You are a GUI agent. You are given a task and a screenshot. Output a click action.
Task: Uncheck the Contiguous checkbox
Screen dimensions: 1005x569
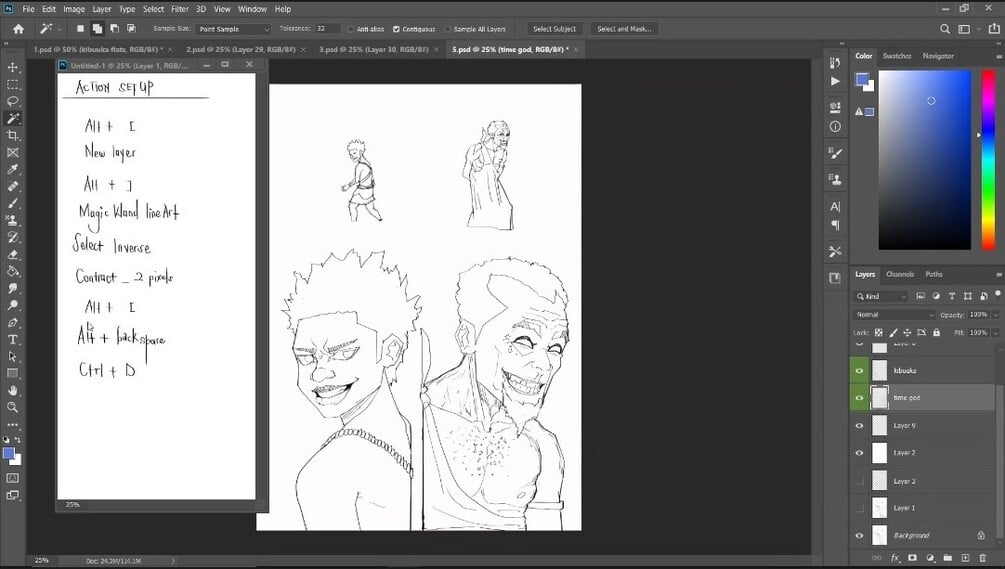click(x=396, y=29)
